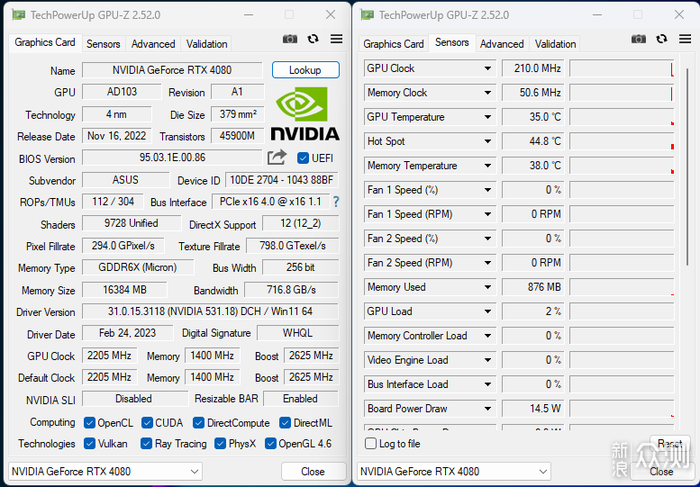Click the screenshot camera icon in left window
This screenshot has width=700, height=487.
click(290, 39)
